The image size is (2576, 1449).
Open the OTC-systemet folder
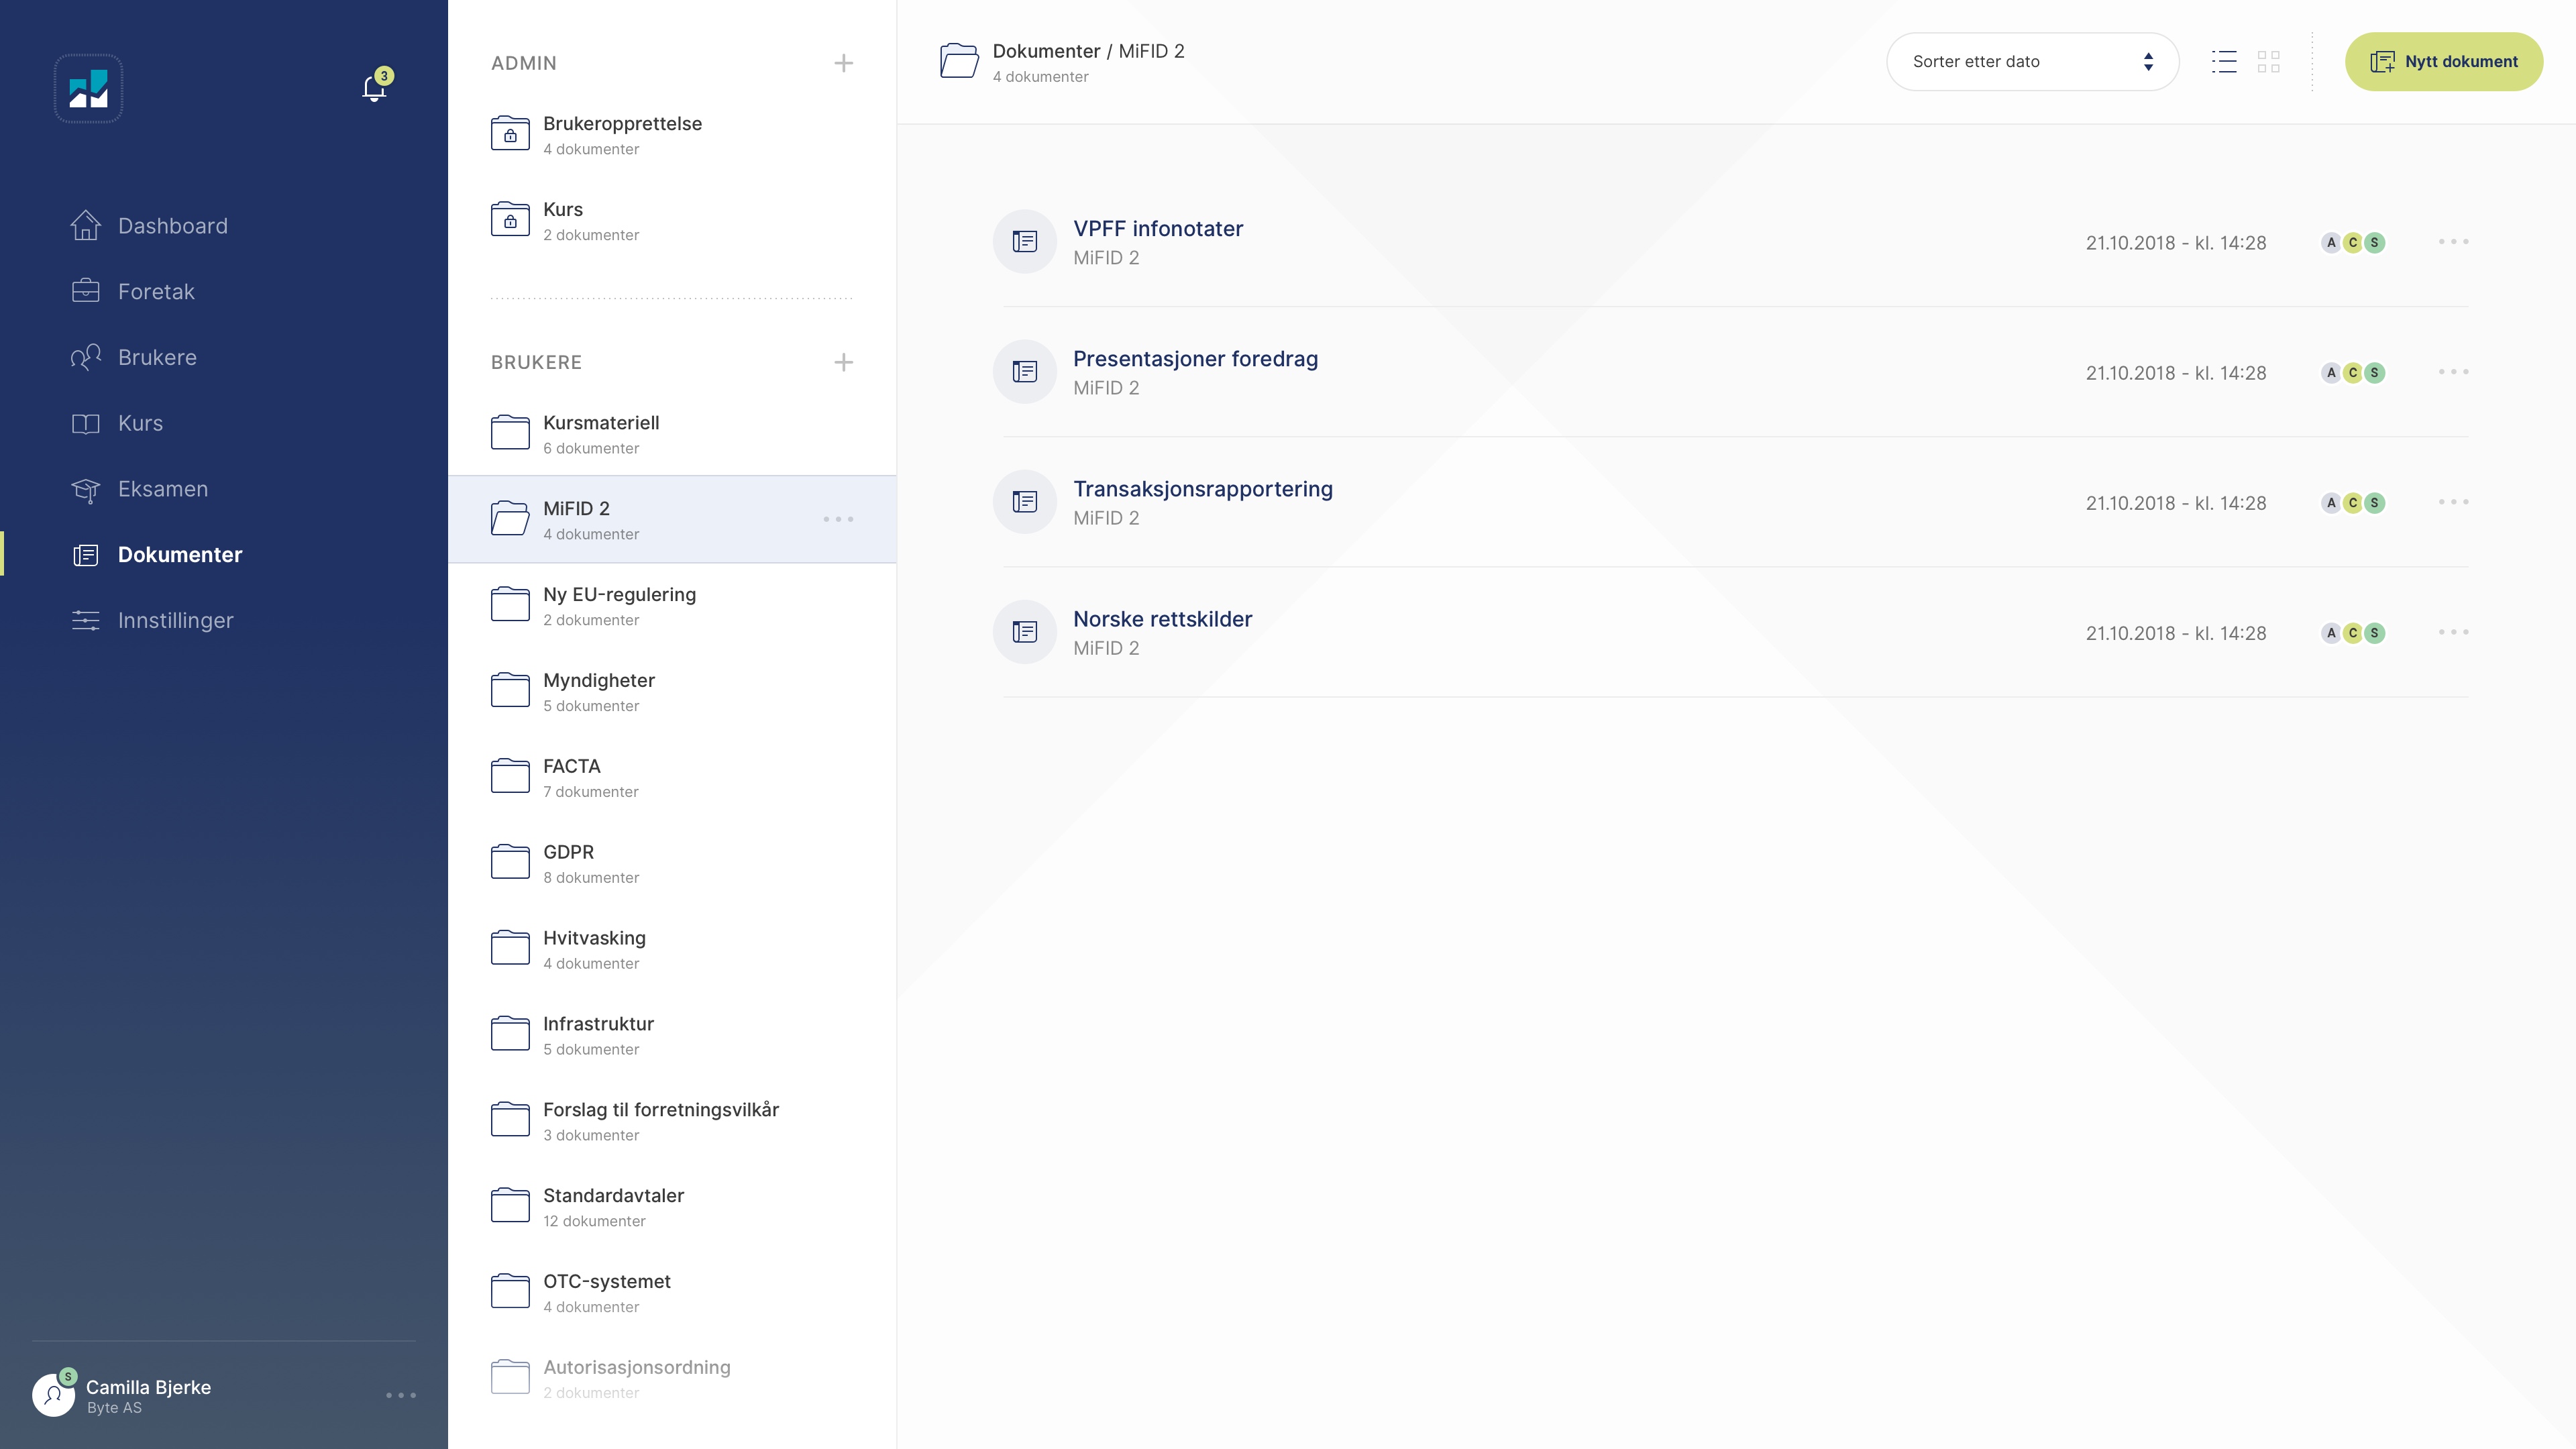click(x=672, y=1293)
